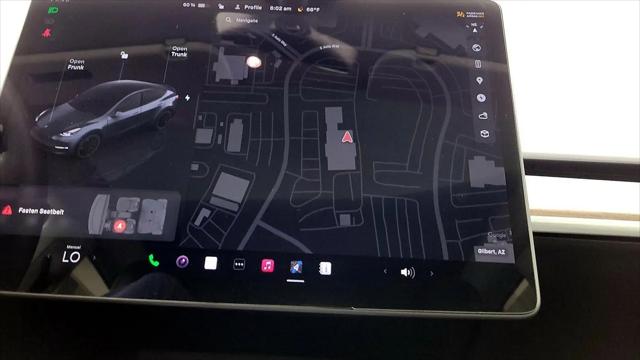
Task: Open the pink Music app
Action: (267, 266)
